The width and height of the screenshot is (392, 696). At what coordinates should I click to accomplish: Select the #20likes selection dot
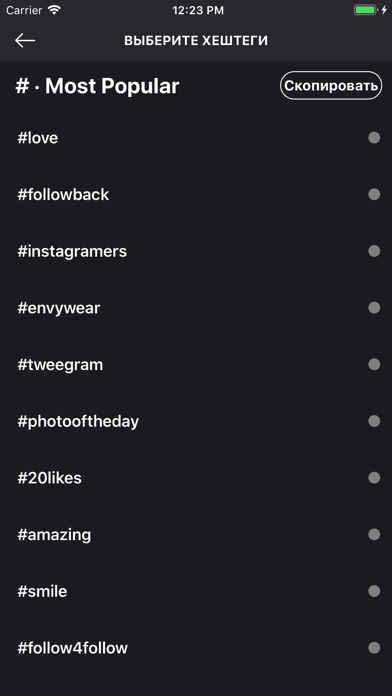(374, 478)
